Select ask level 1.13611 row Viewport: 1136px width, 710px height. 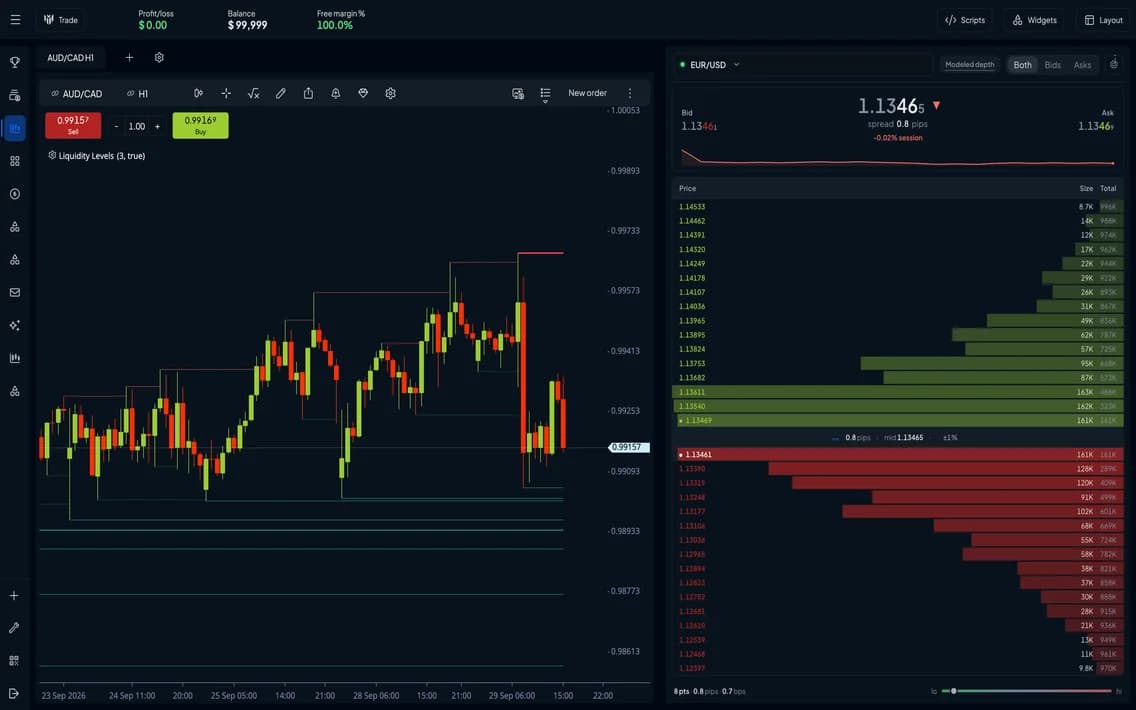coord(898,392)
